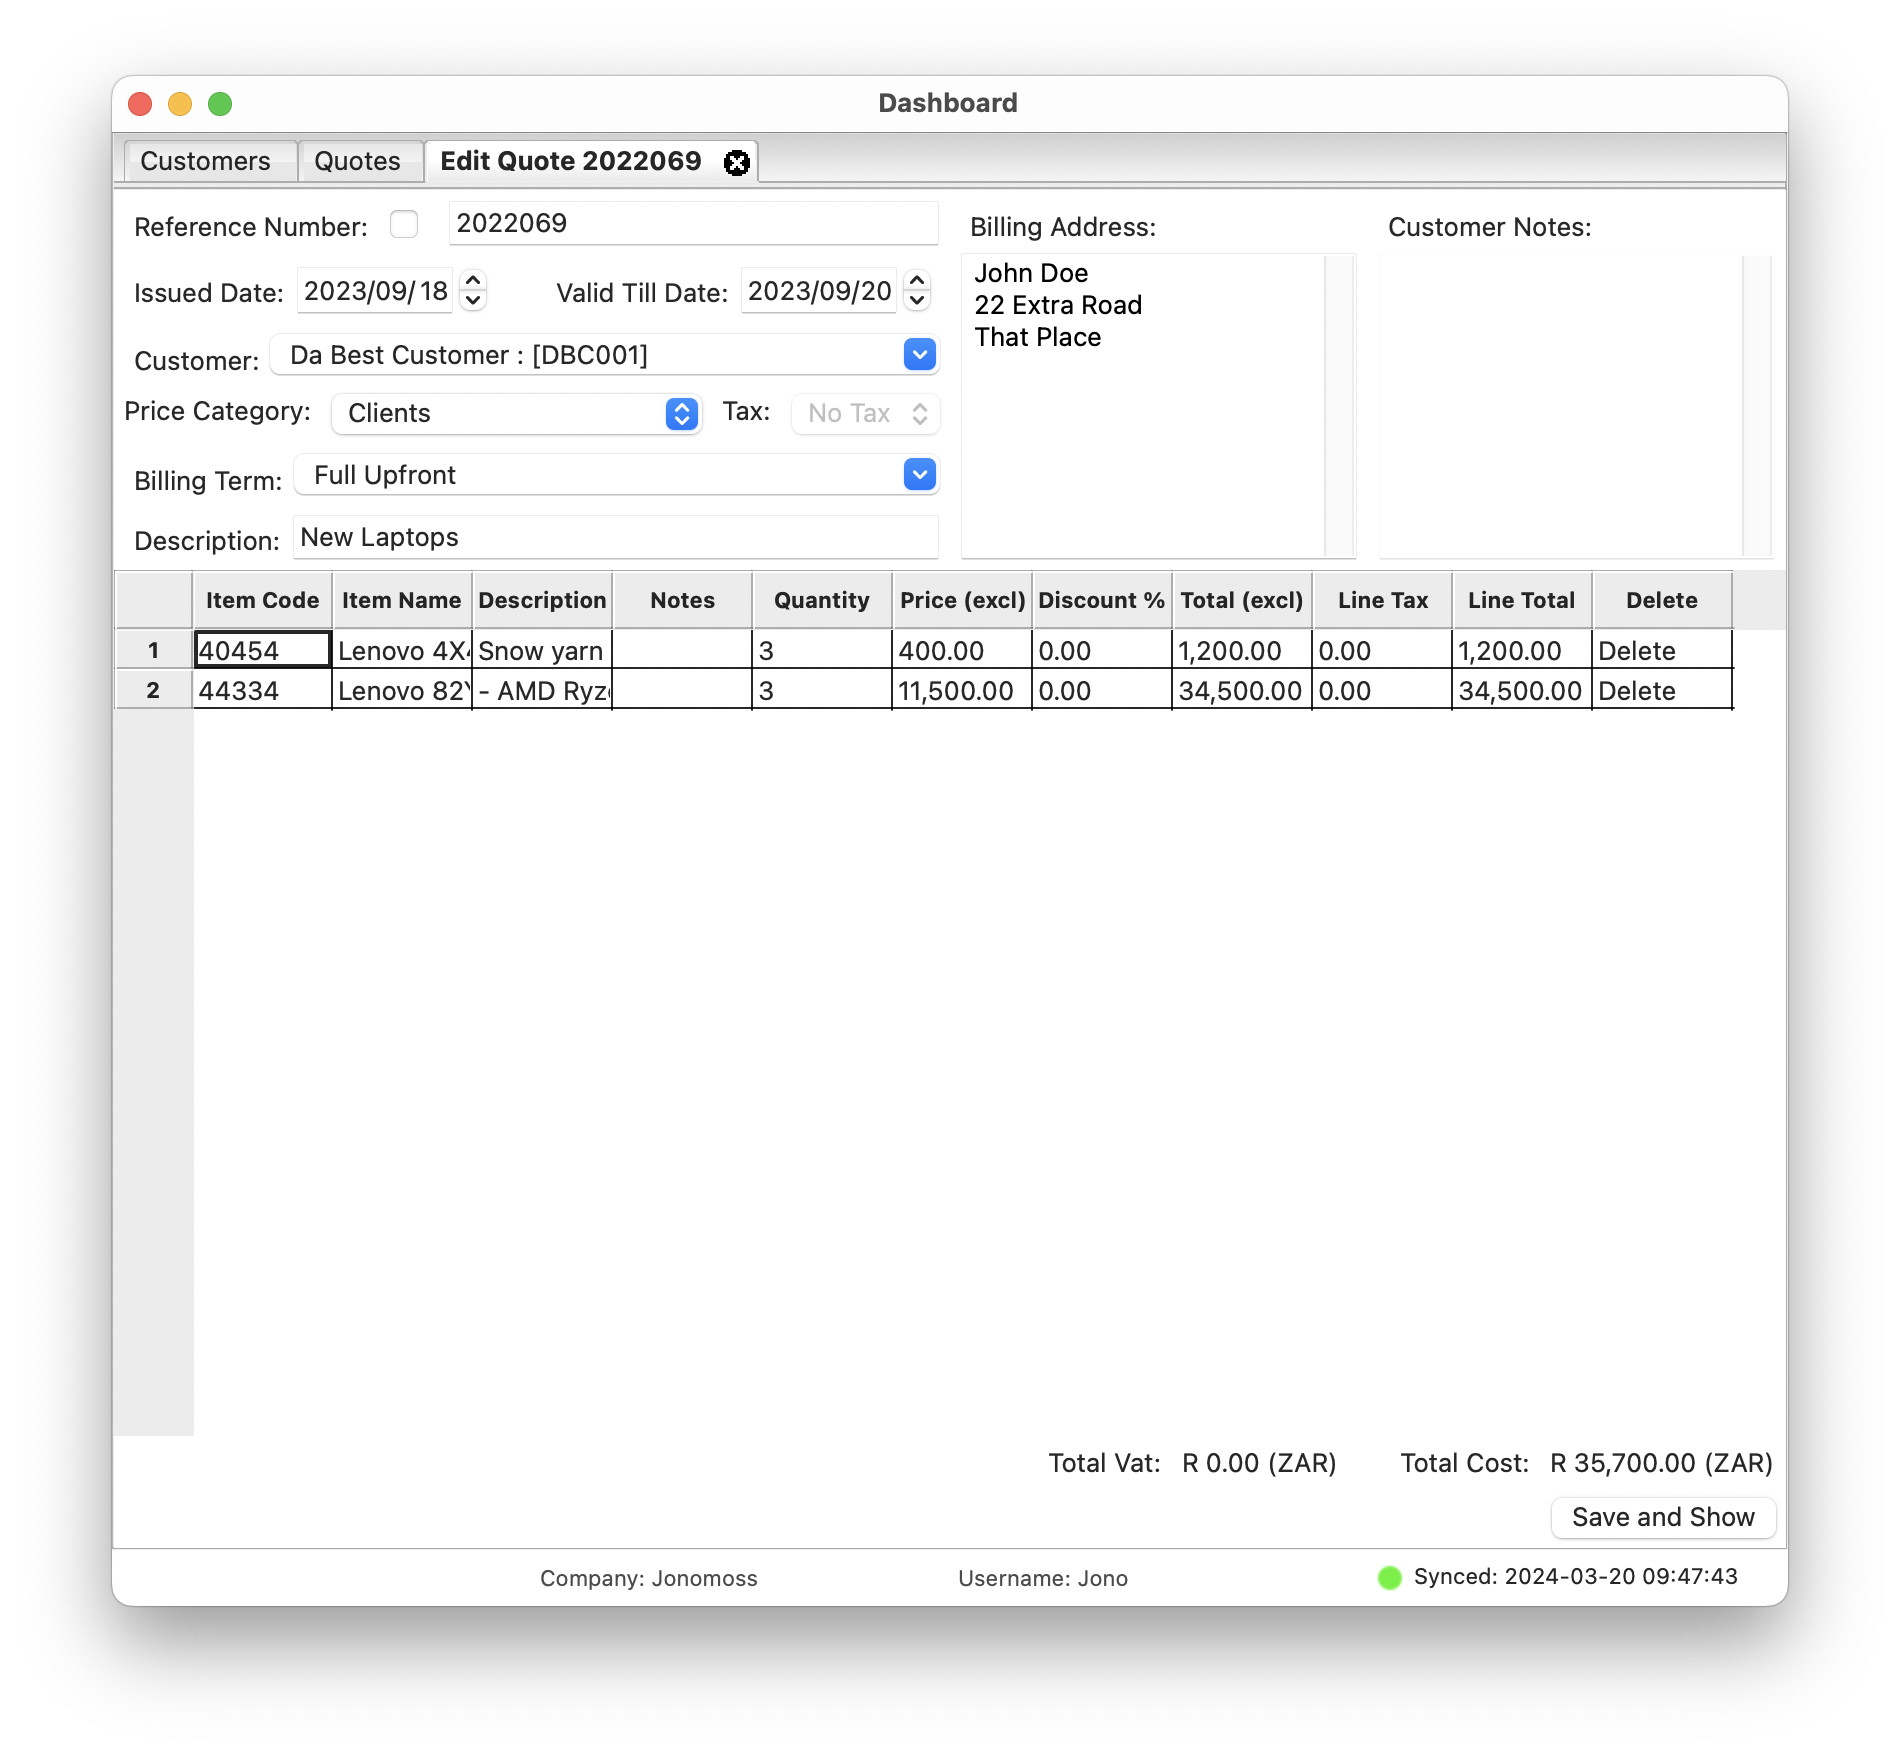The image size is (1900, 1754).
Task: Click the Line Total cell 34,500.00
Action: click(1522, 690)
